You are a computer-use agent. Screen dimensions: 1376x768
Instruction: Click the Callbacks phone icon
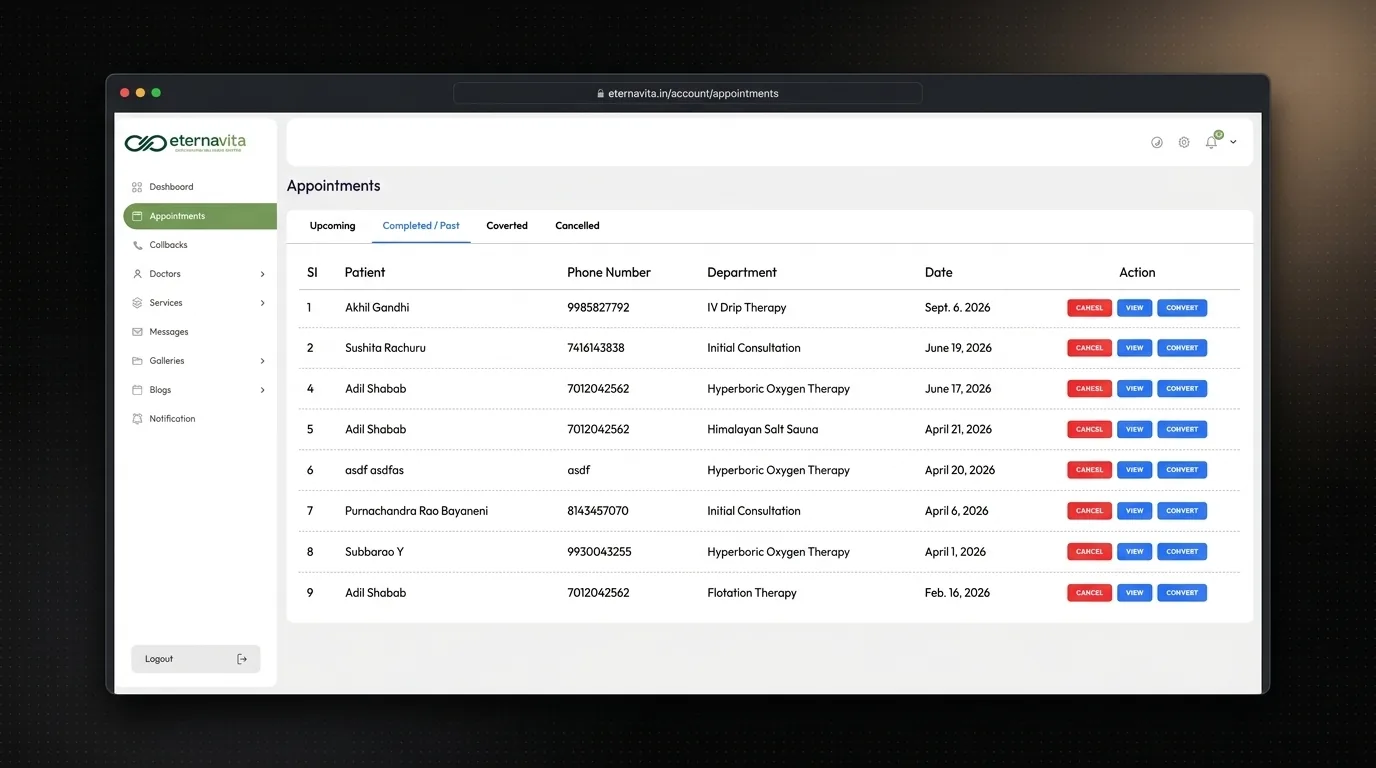point(137,245)
